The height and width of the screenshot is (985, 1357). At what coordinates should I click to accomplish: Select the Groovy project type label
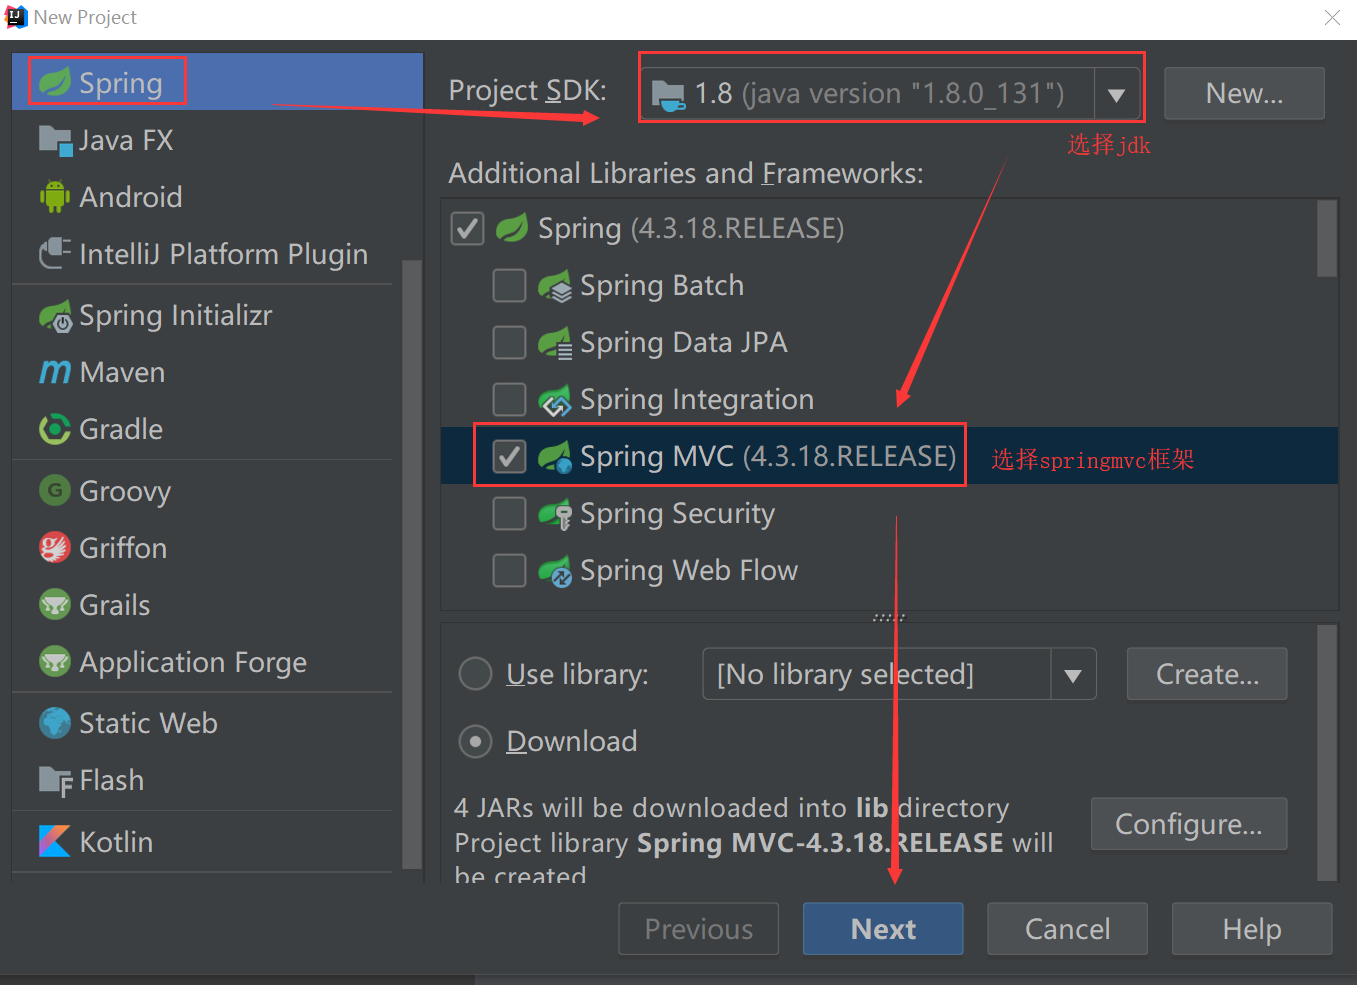[x=125, y=491]
